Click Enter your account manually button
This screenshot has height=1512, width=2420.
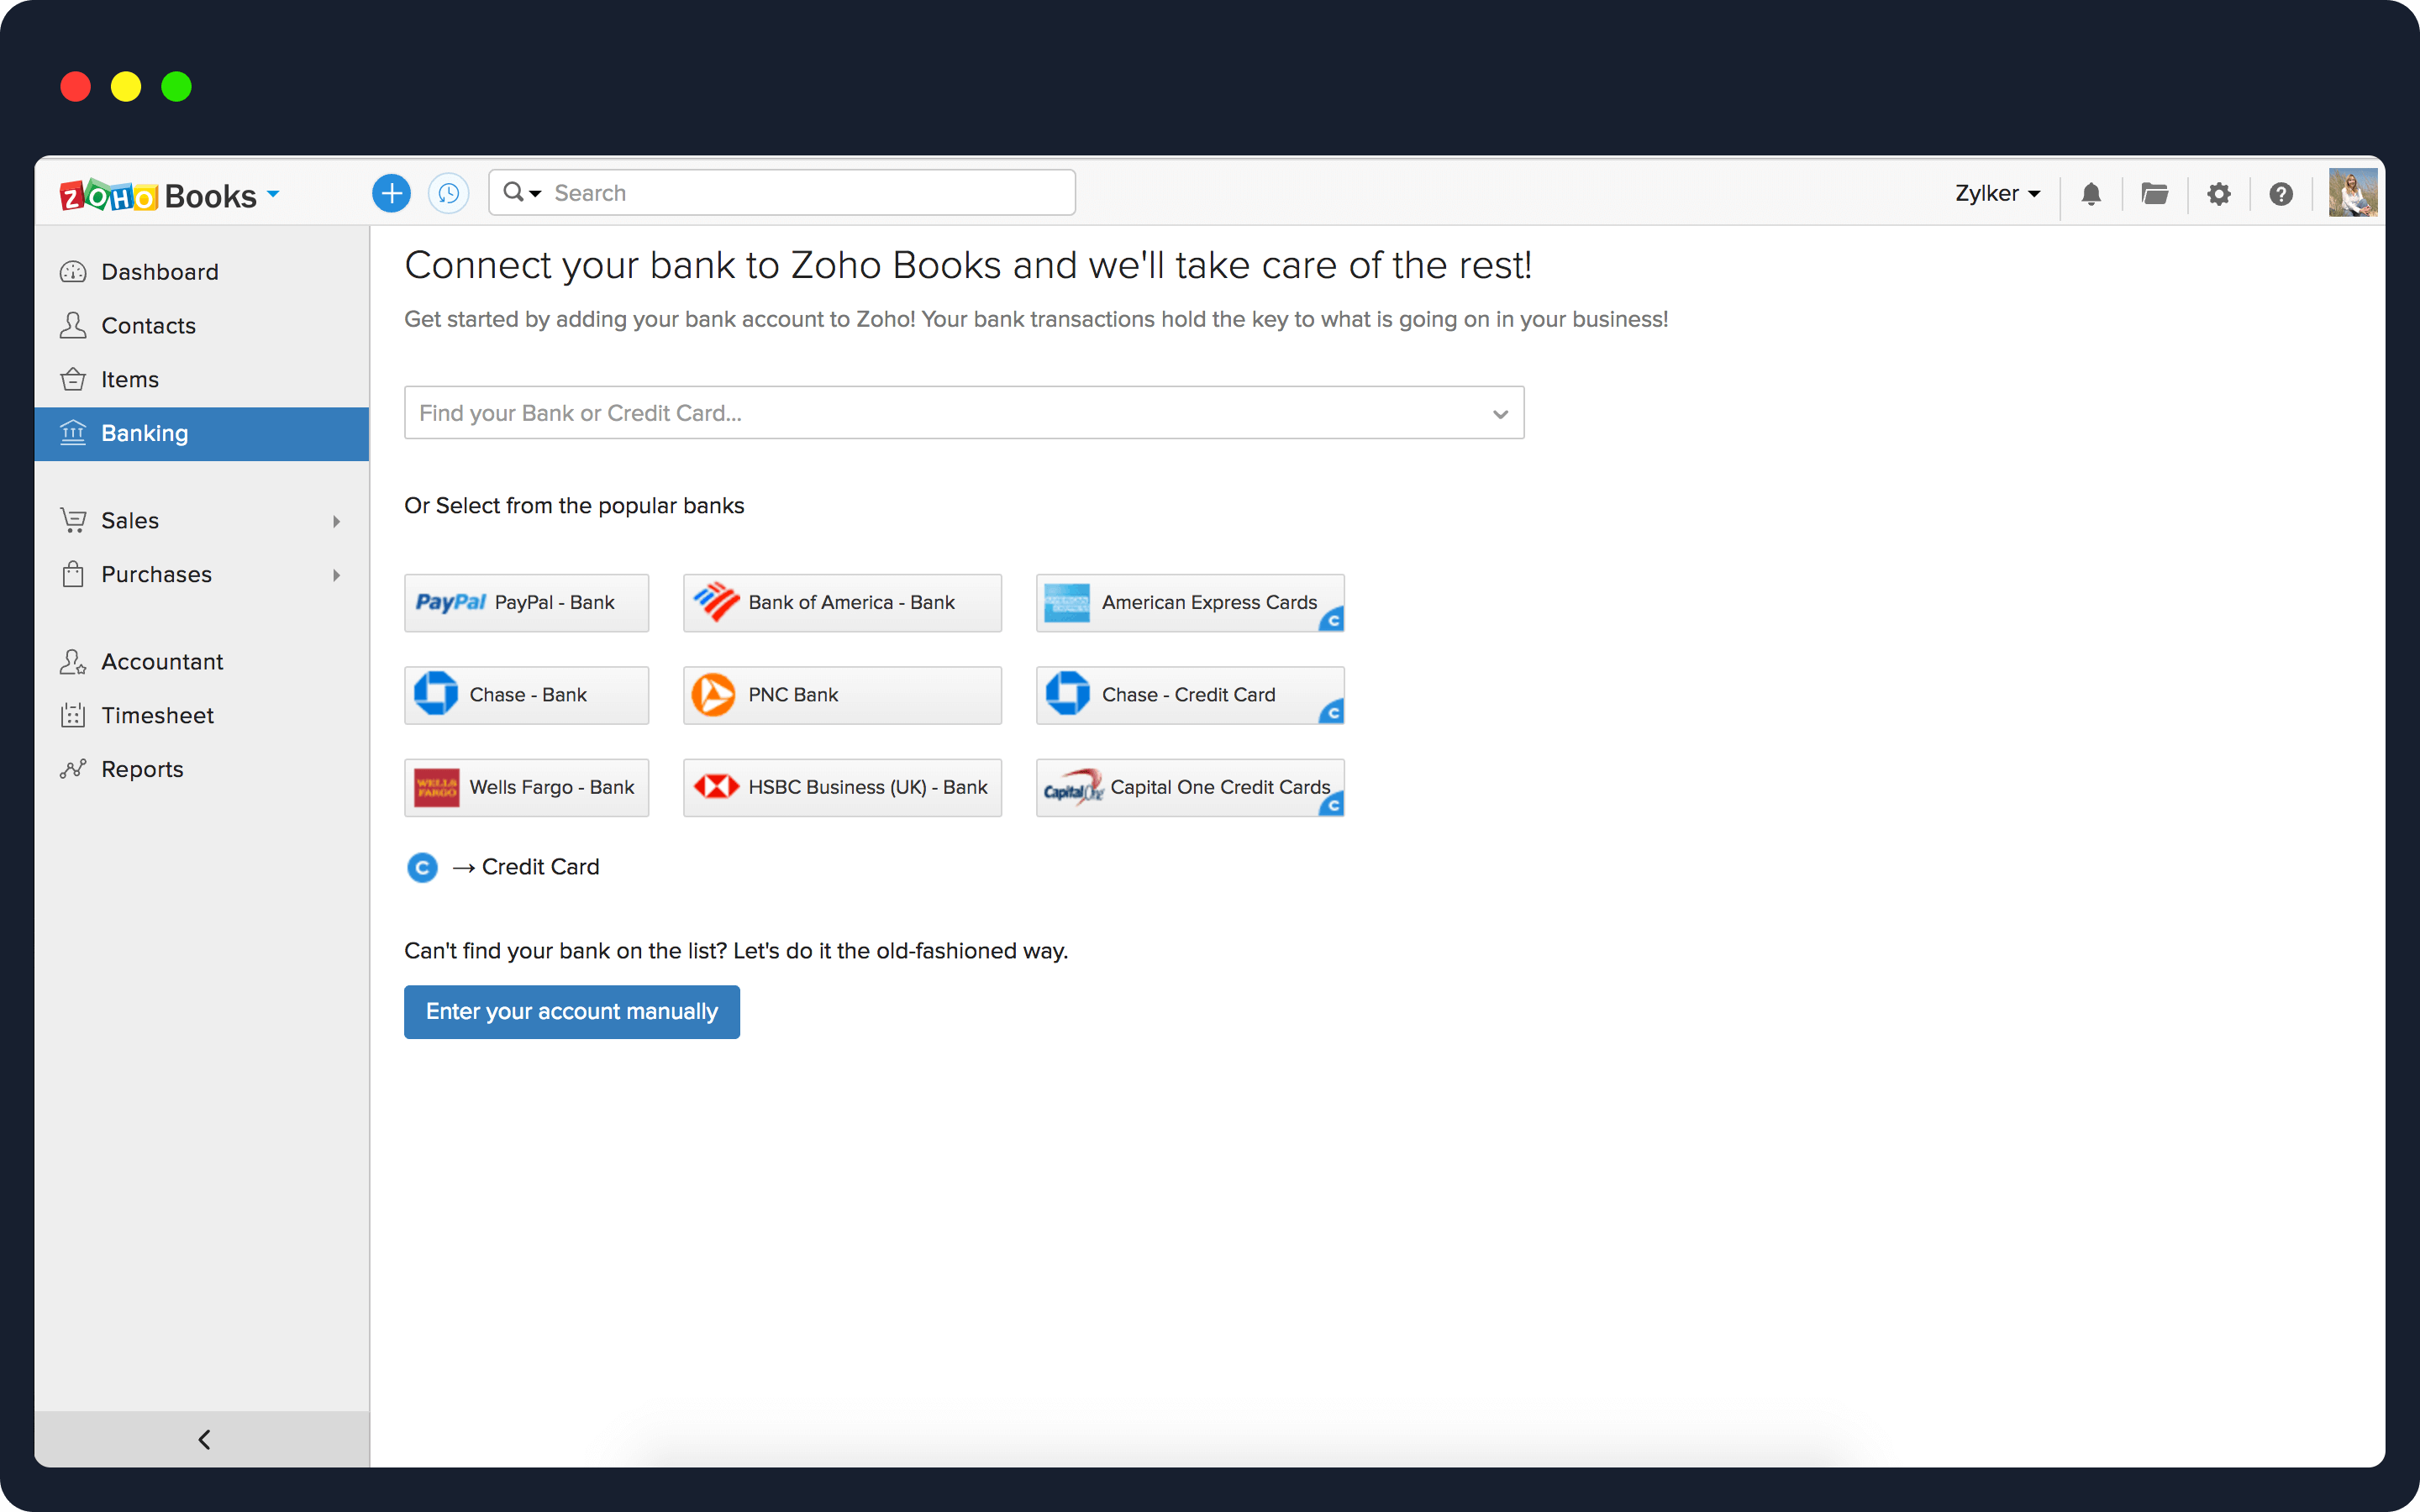tap(571, 1011)
